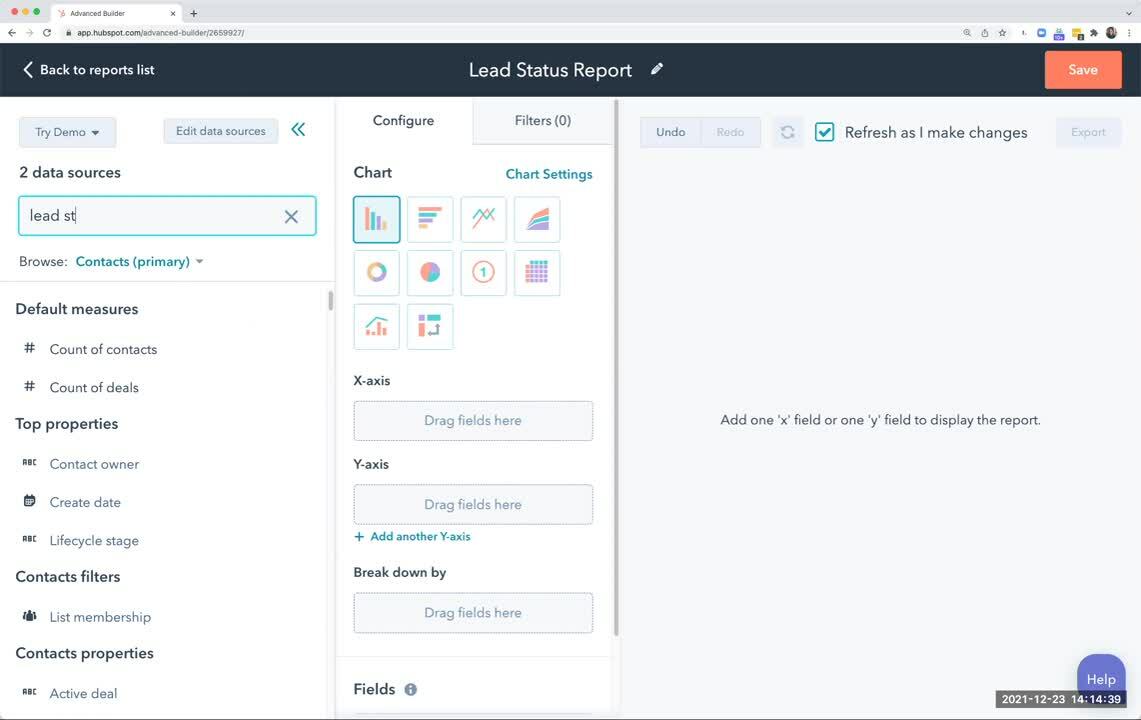Open the Configure tab
Screen dimensions: 1141x720
pos(403,121)
